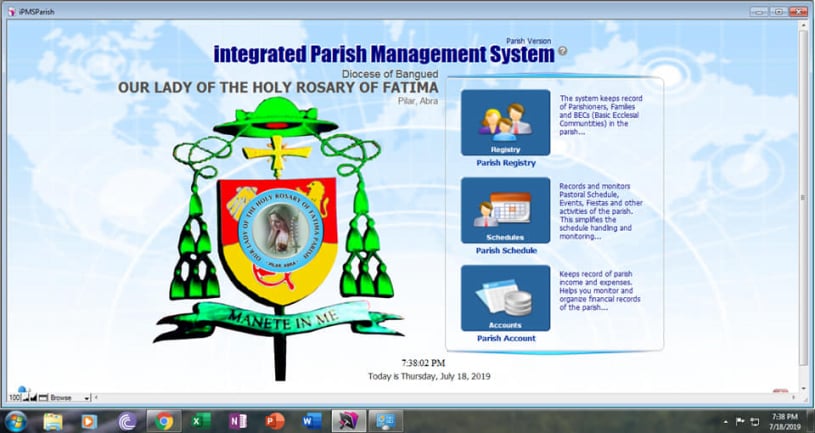Click the horizontal scrollbar right arrow

[795, 398]
